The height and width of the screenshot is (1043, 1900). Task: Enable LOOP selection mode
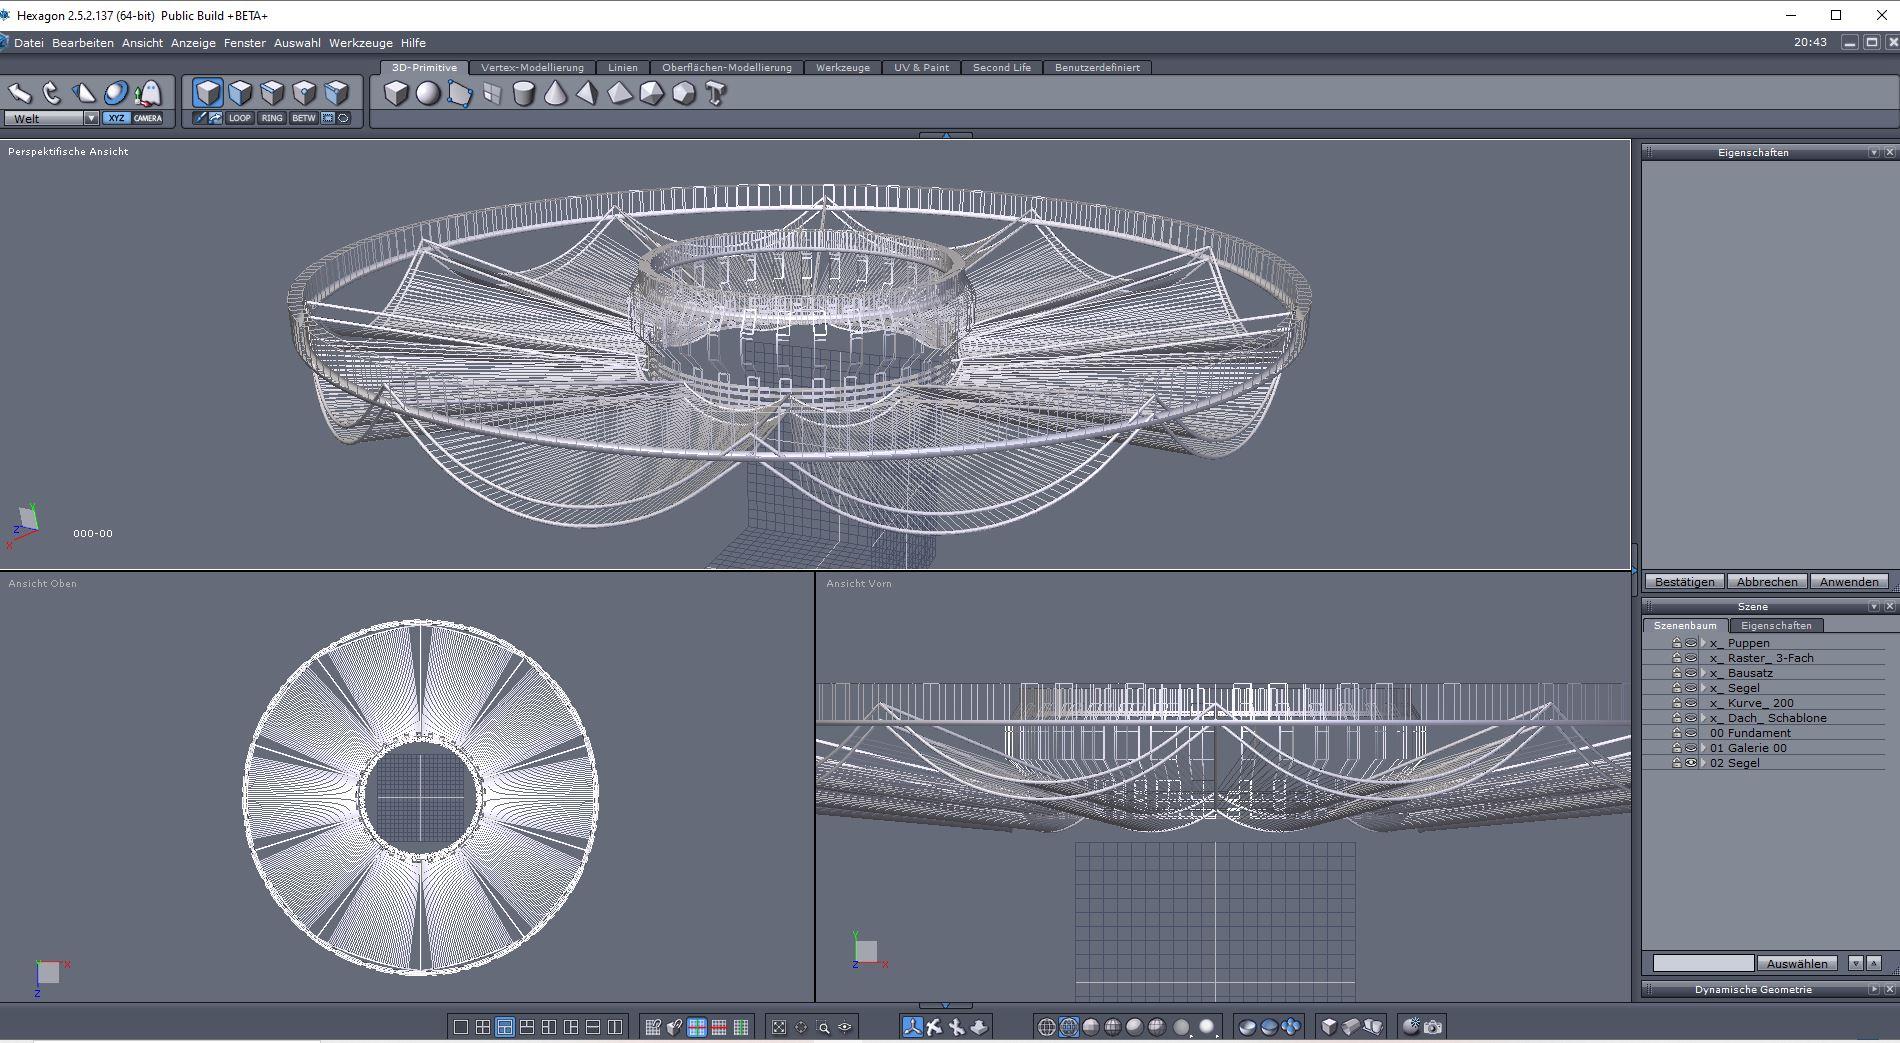pos(240,118)
